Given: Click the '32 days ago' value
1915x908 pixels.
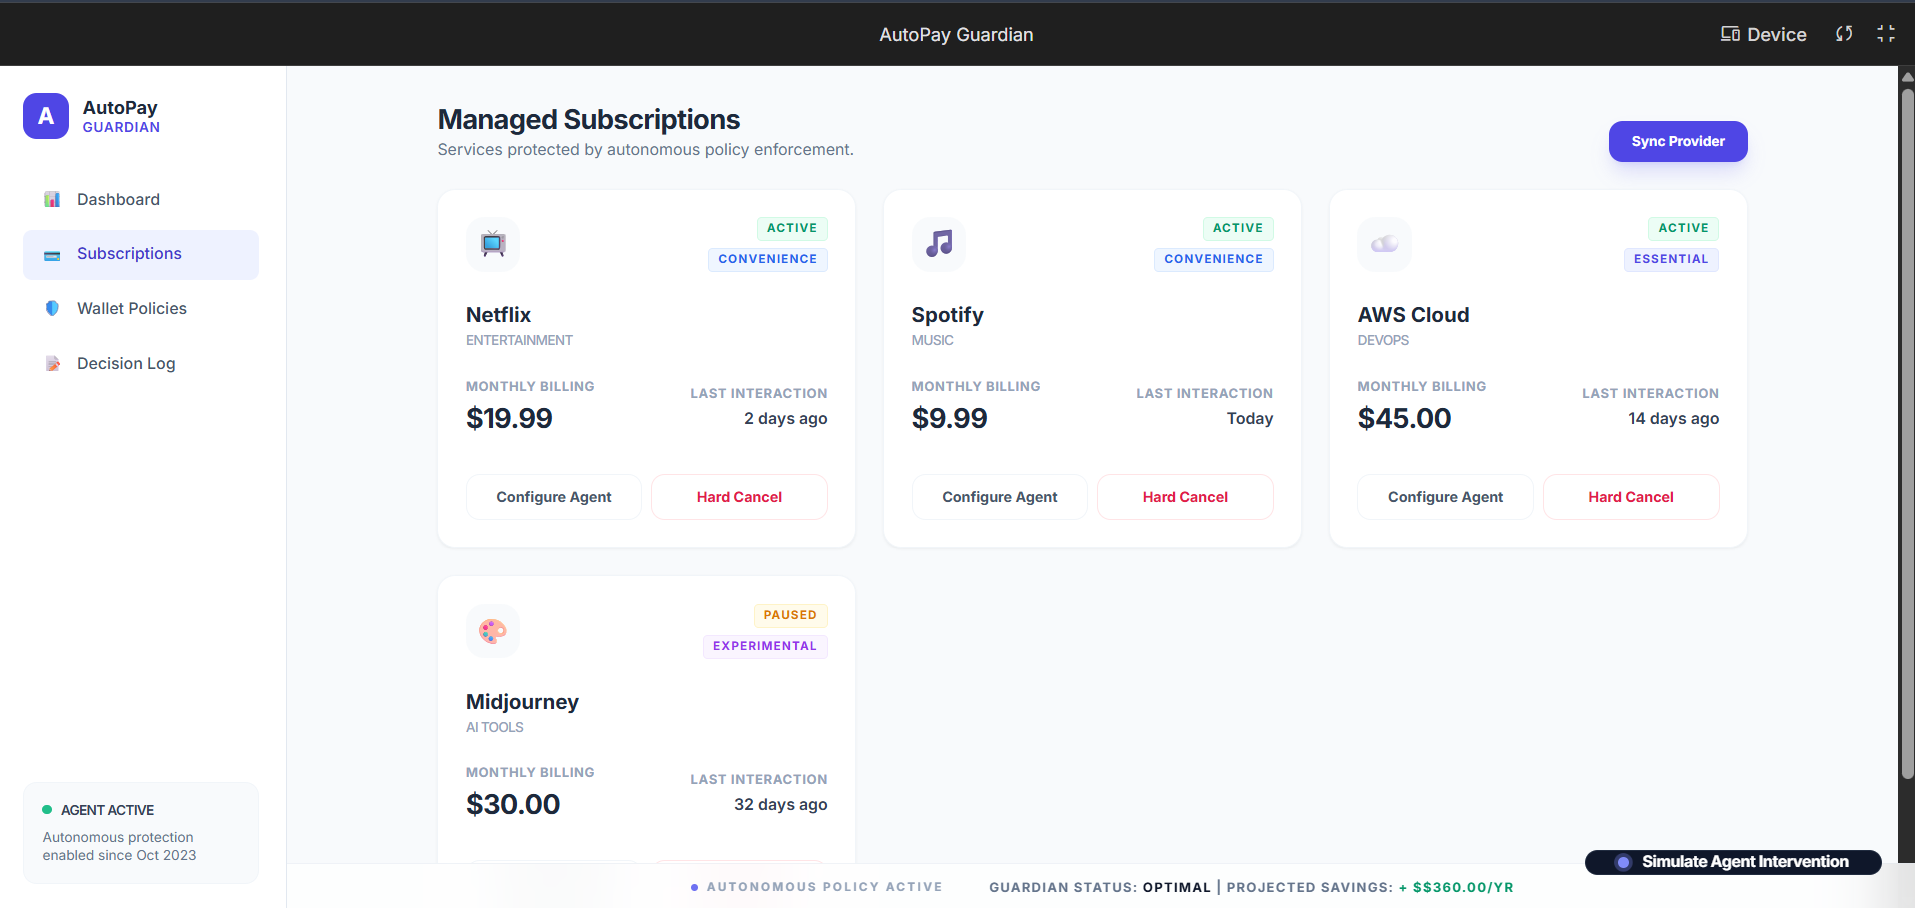Looking at the screenshot, I should point(781,805).
